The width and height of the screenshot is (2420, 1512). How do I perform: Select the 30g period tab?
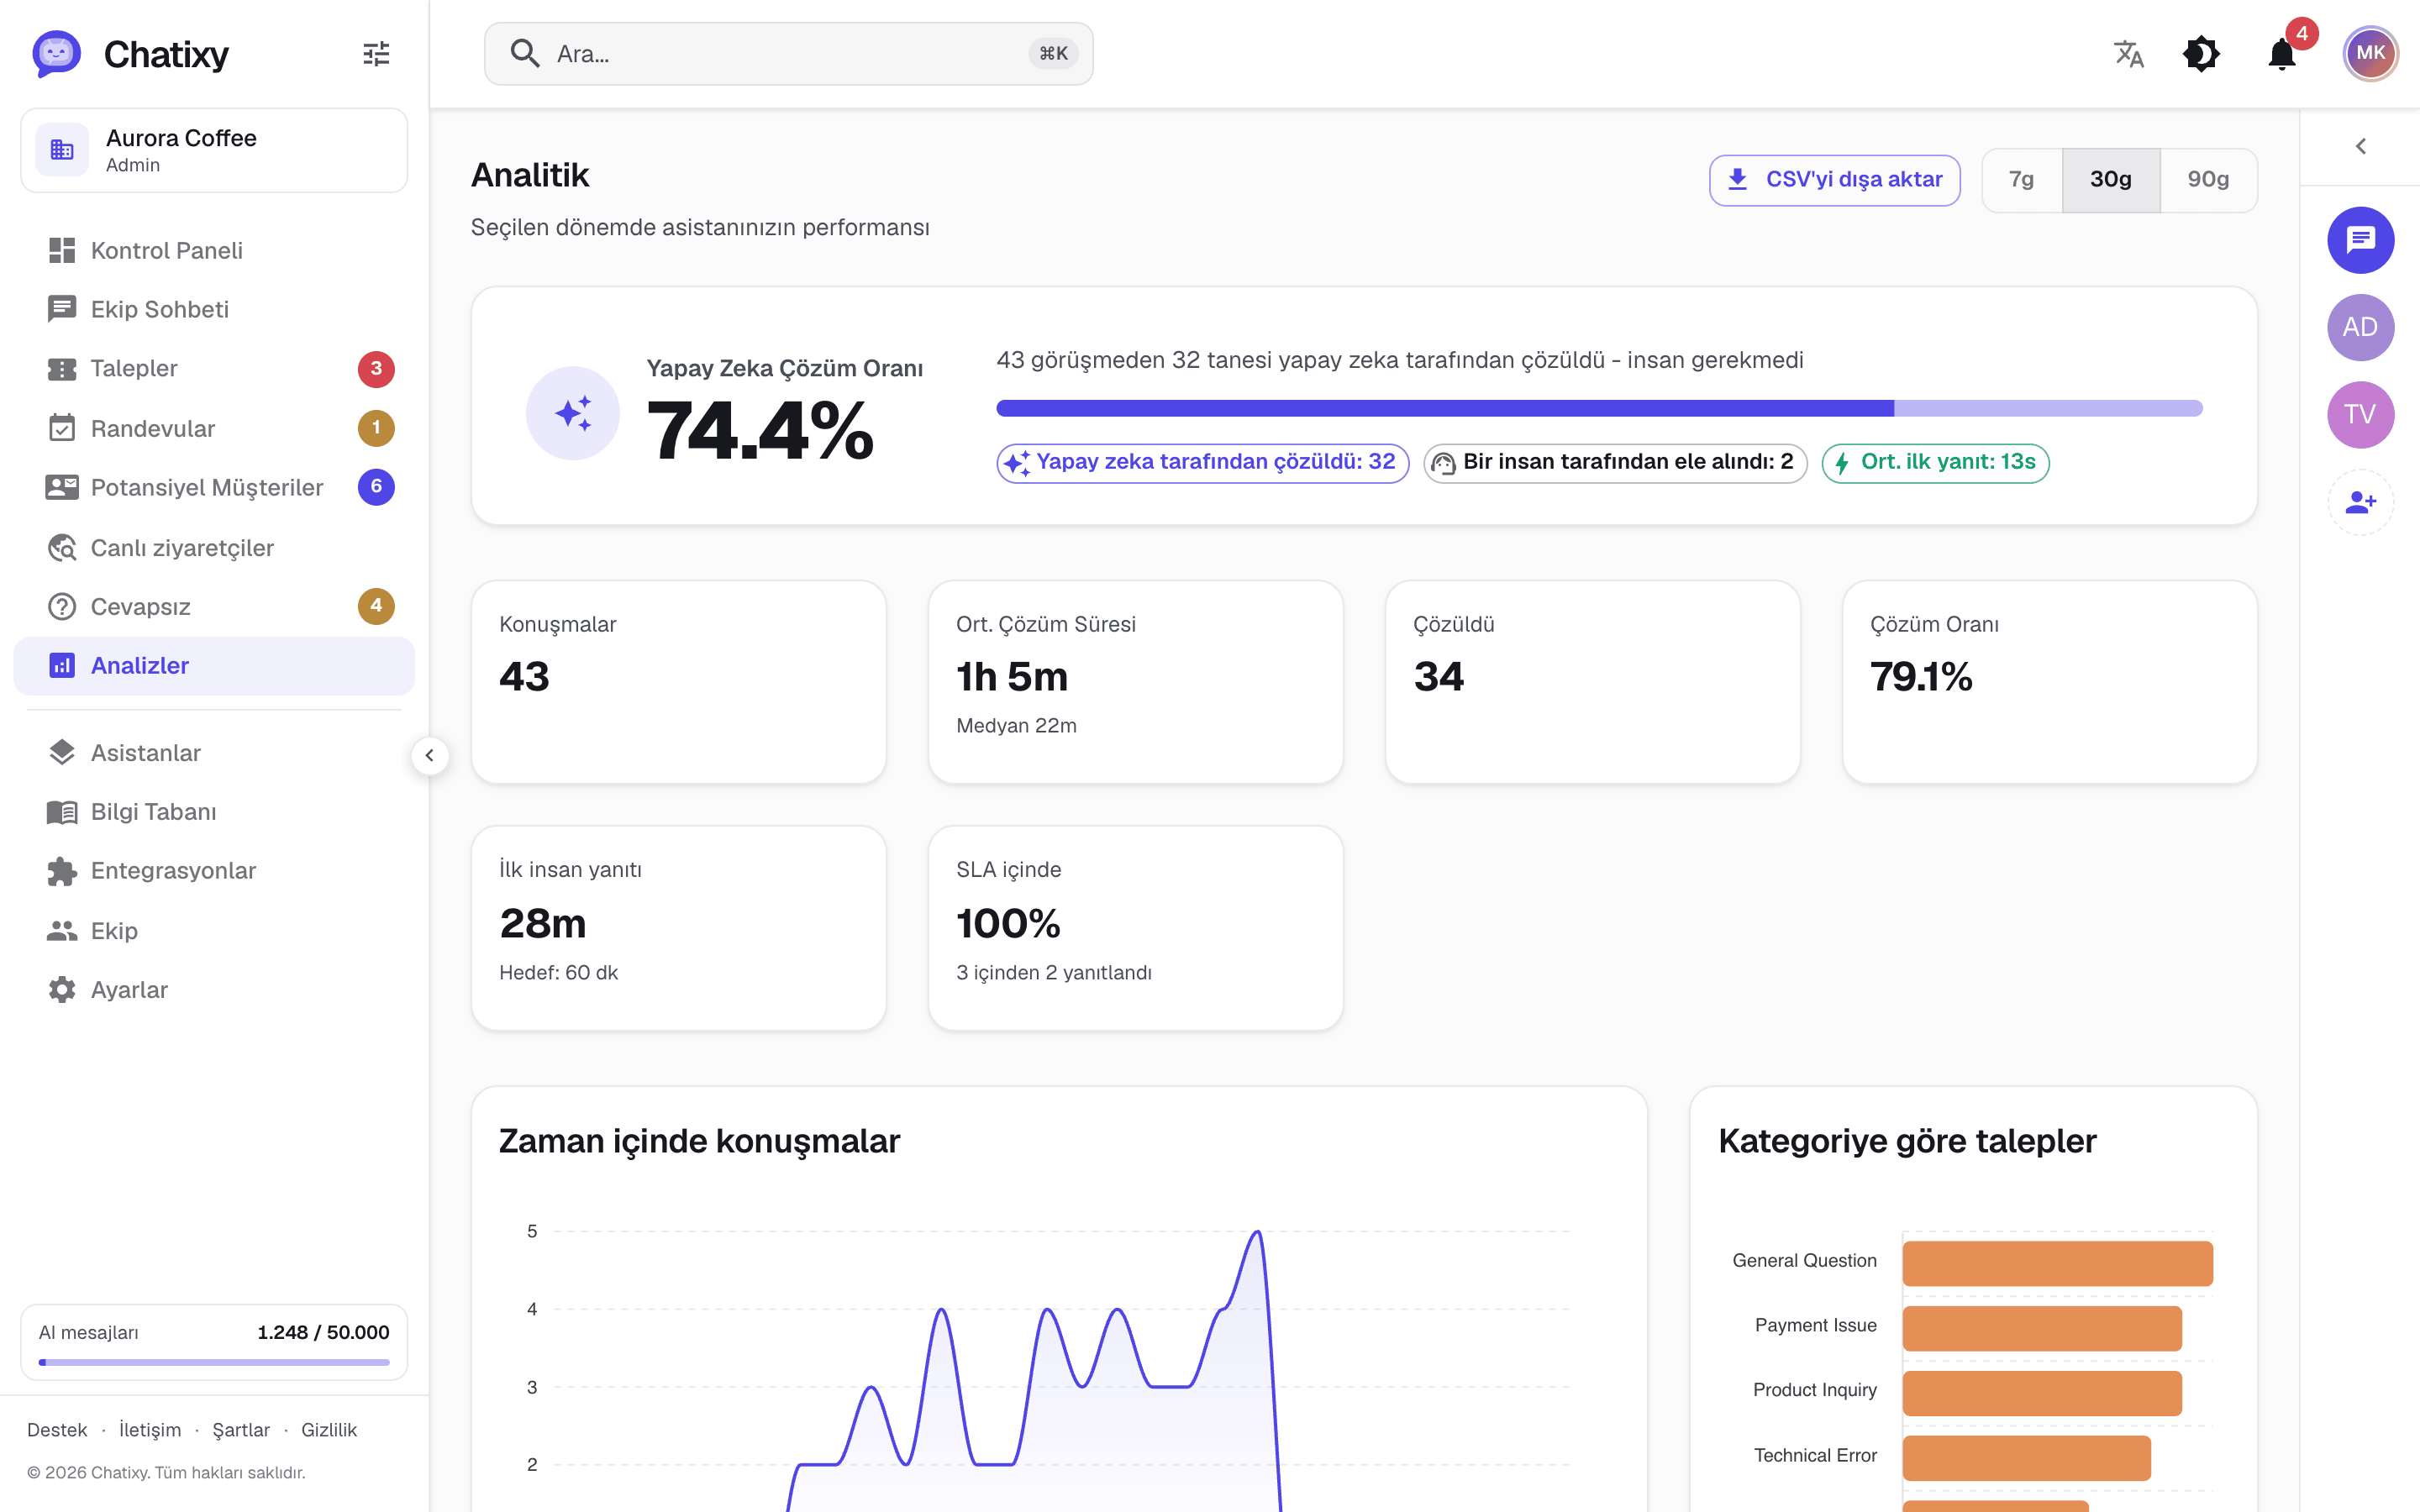[x=2110, y=180]
